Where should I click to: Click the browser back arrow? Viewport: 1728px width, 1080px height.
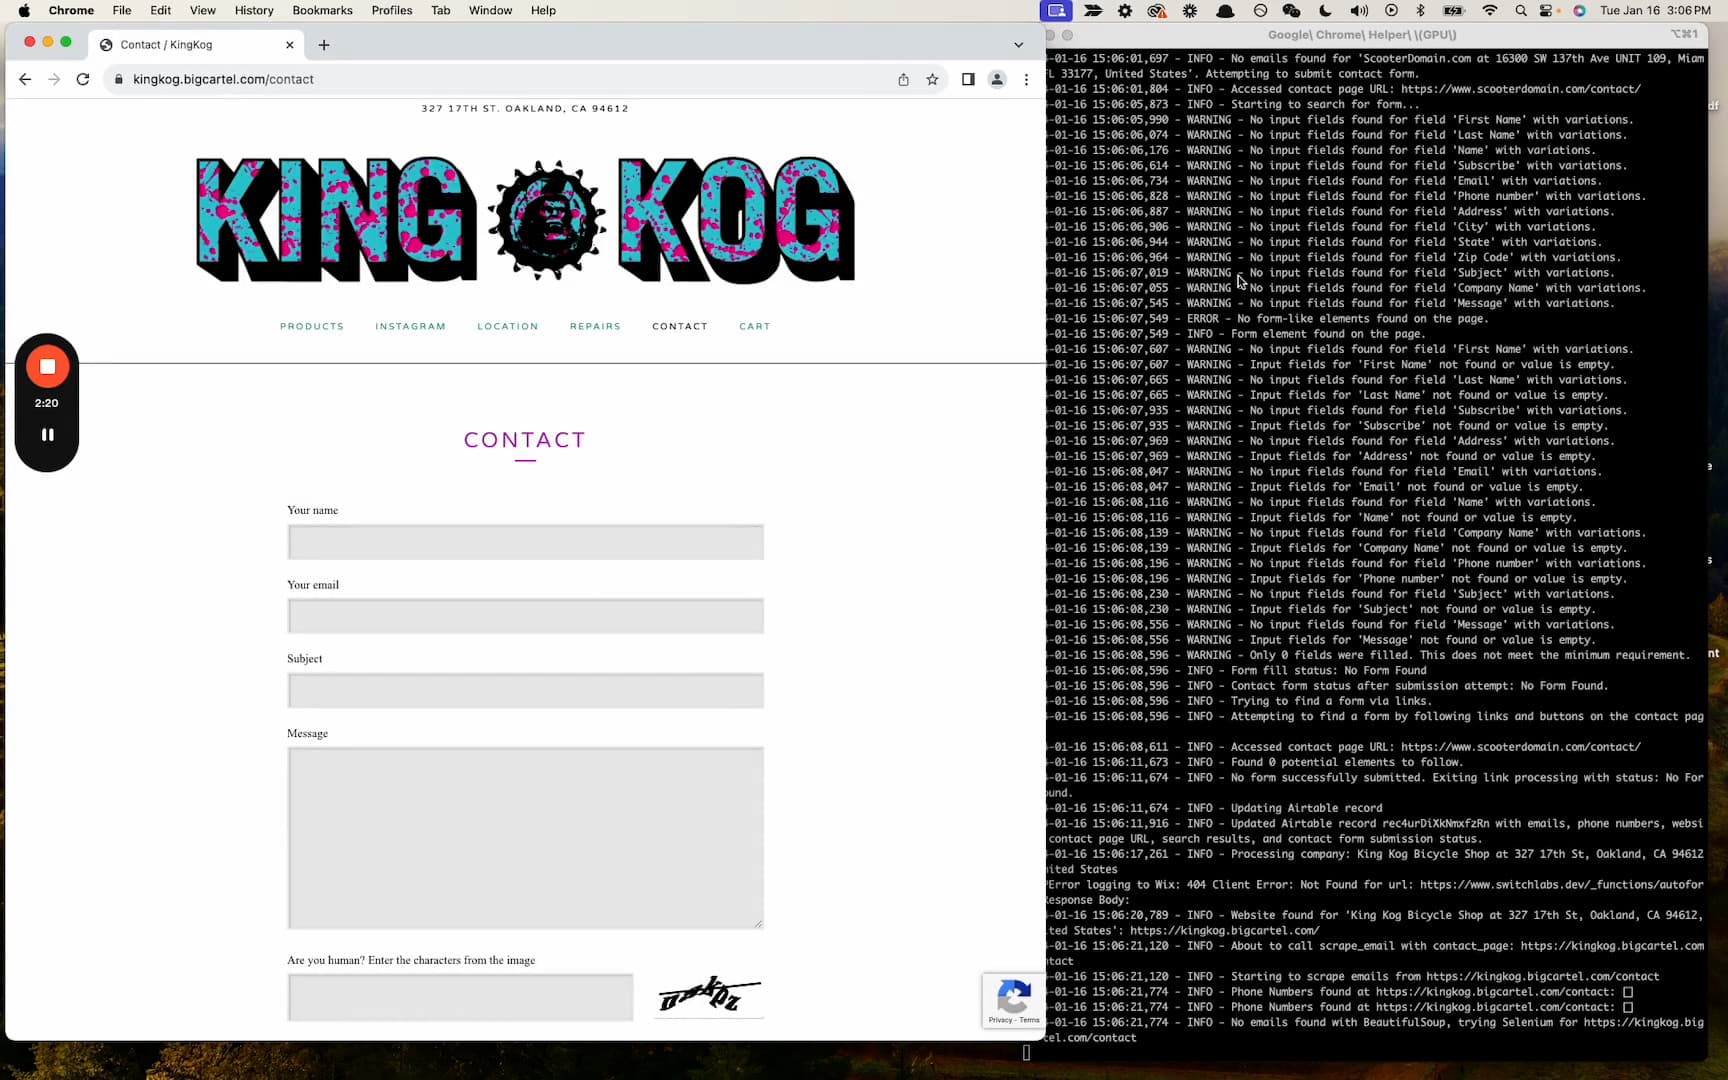25,79
